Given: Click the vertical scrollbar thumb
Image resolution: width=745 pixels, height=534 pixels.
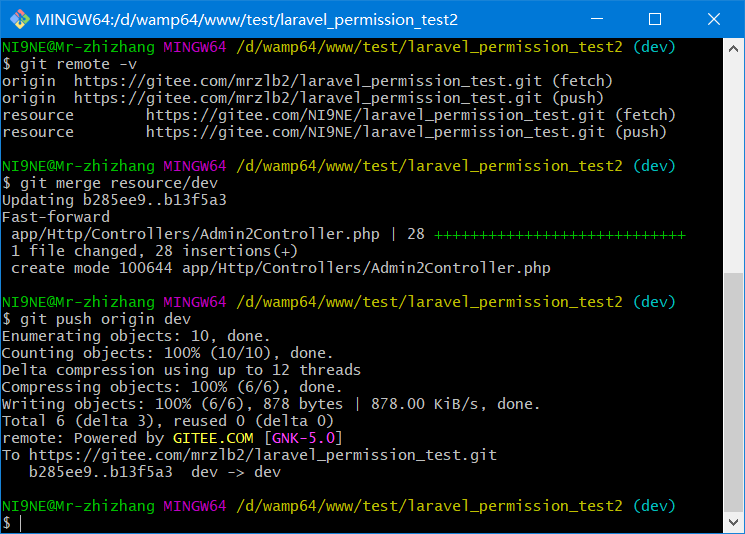Looking at the screenshot, I should pyautogui.click(x=734, y=390).
